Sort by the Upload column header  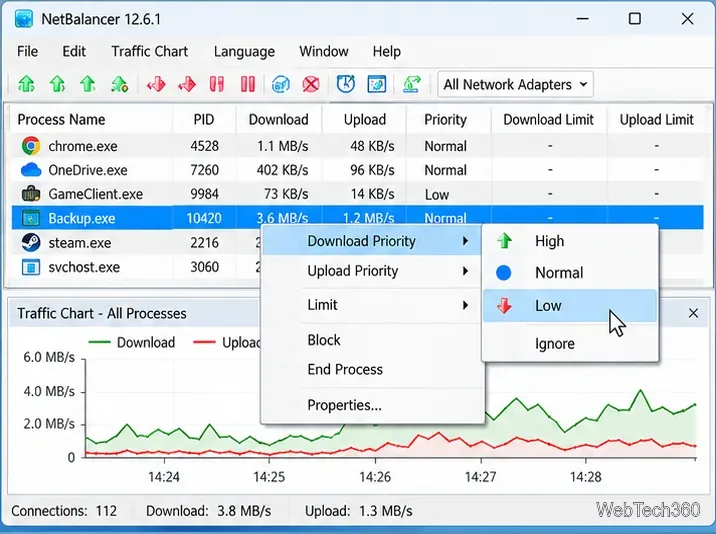(x=364, y=120)
